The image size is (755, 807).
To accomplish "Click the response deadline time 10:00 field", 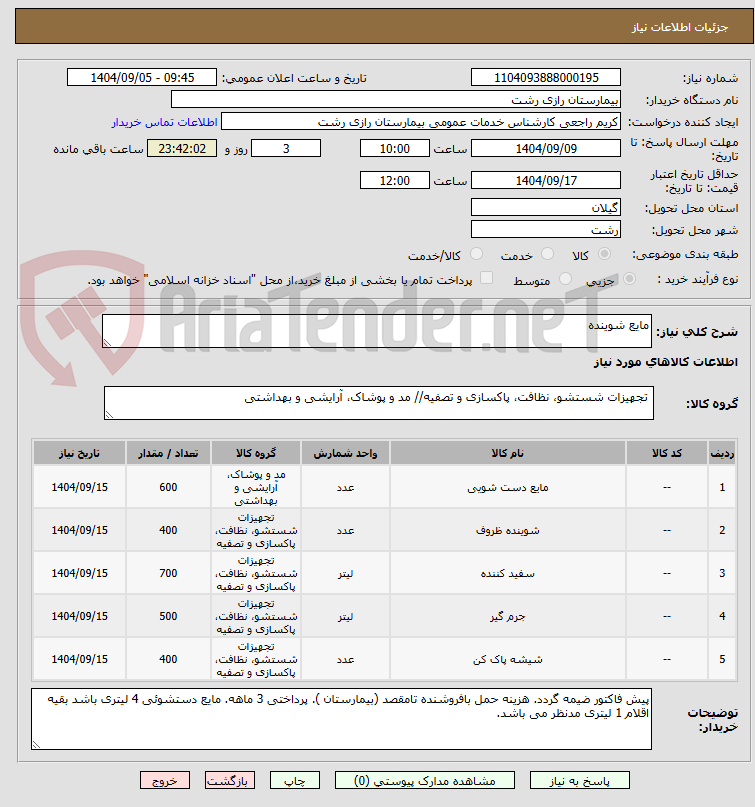I will (x=395, y=149).
